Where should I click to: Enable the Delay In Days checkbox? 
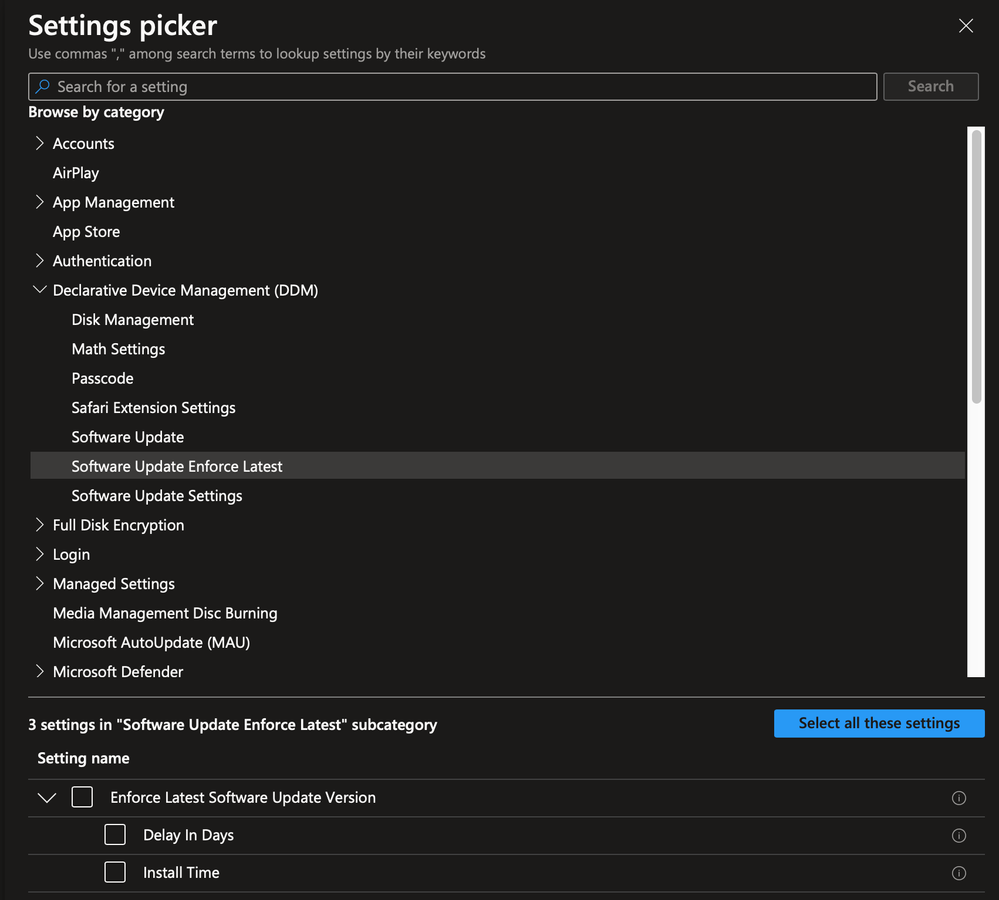coord(115,835)
